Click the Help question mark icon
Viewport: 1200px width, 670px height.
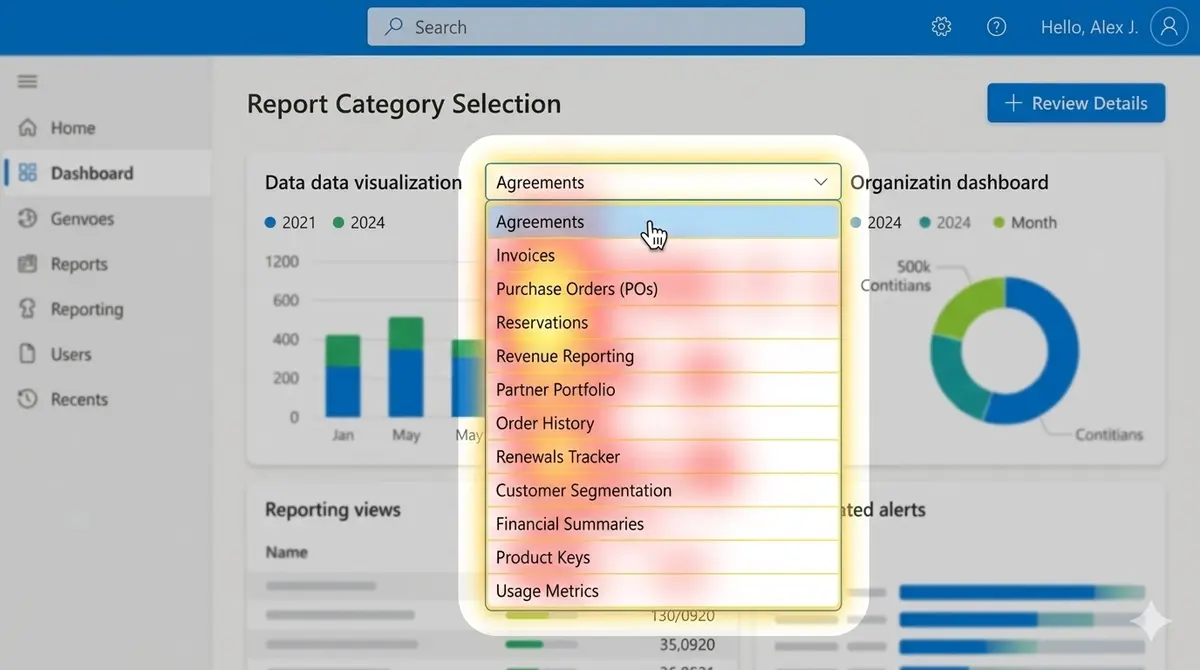tap(996, 26)
